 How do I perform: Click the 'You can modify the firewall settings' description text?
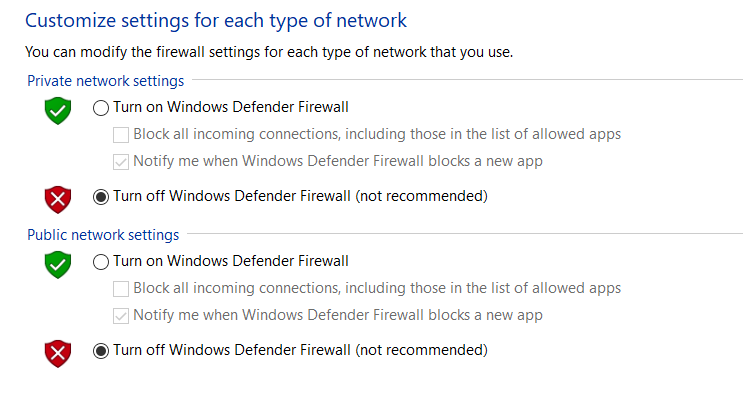(269, 52)
